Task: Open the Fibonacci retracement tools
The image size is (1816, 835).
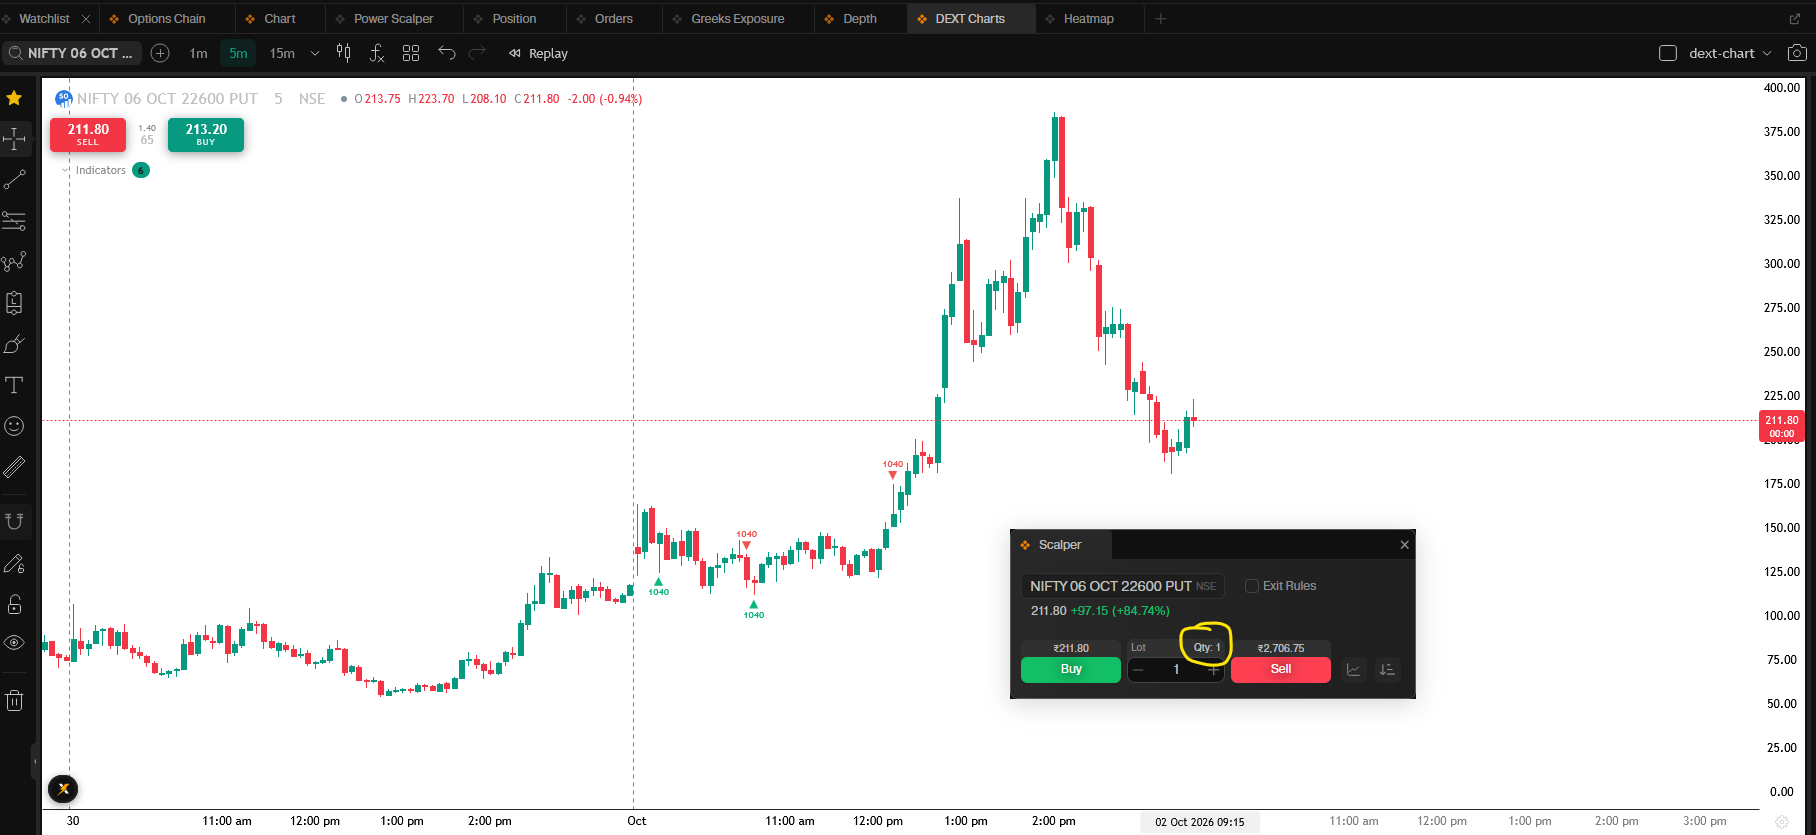Action: point(14,221)
